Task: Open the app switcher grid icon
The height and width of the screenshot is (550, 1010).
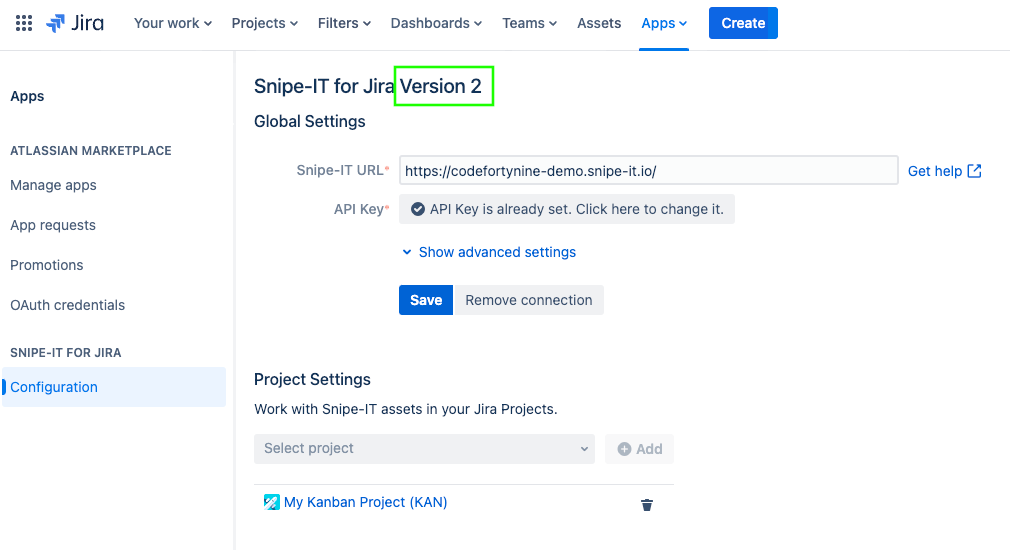Action: tap(24, 23)
